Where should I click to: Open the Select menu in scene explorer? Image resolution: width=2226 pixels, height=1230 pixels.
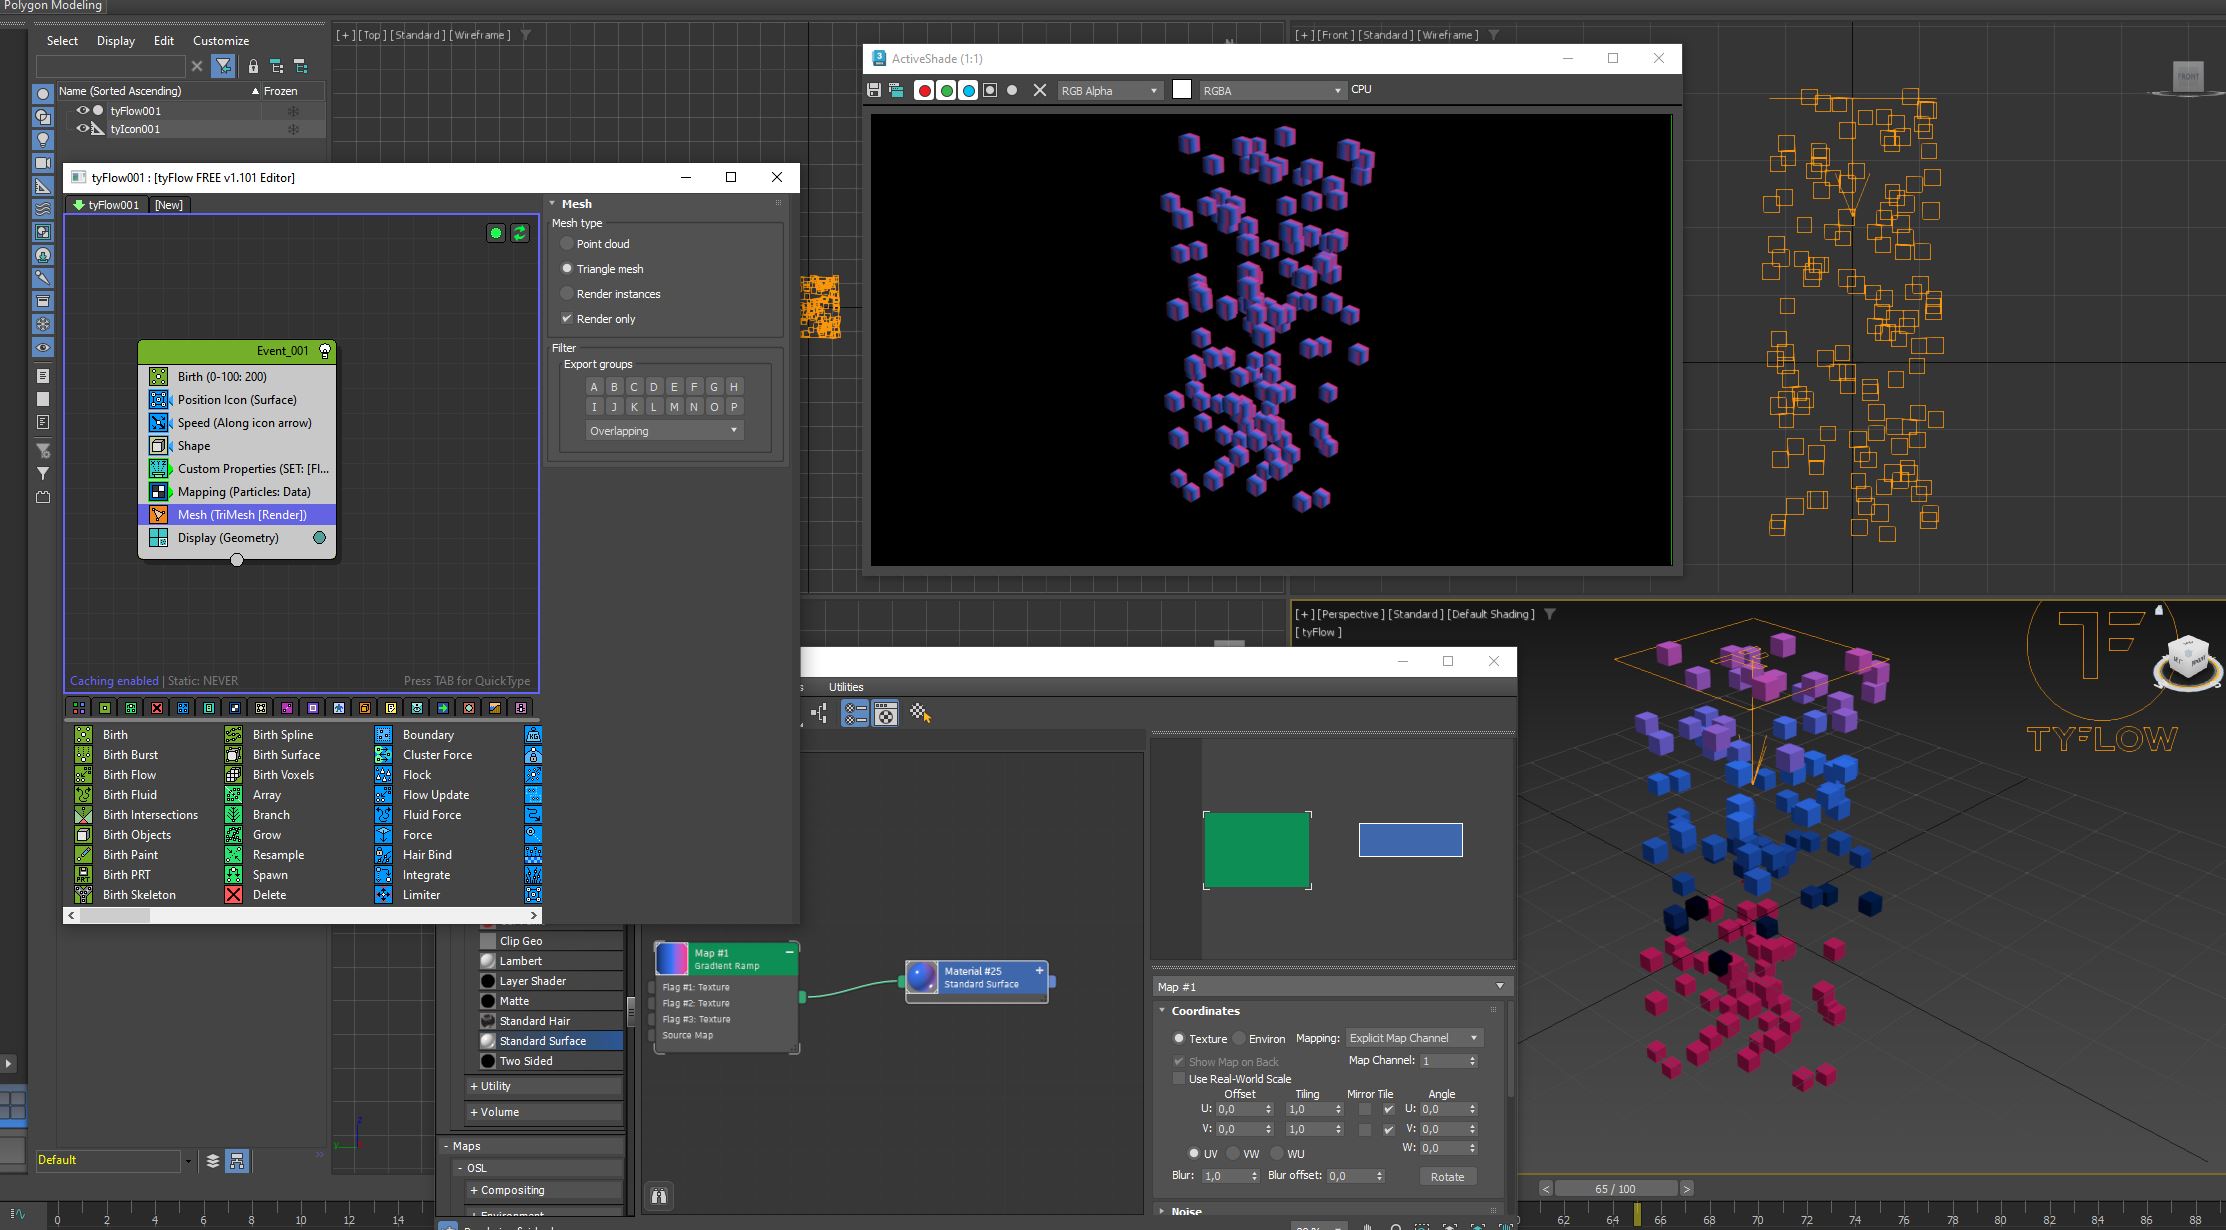pyautogui.click(x=62, y=41)
